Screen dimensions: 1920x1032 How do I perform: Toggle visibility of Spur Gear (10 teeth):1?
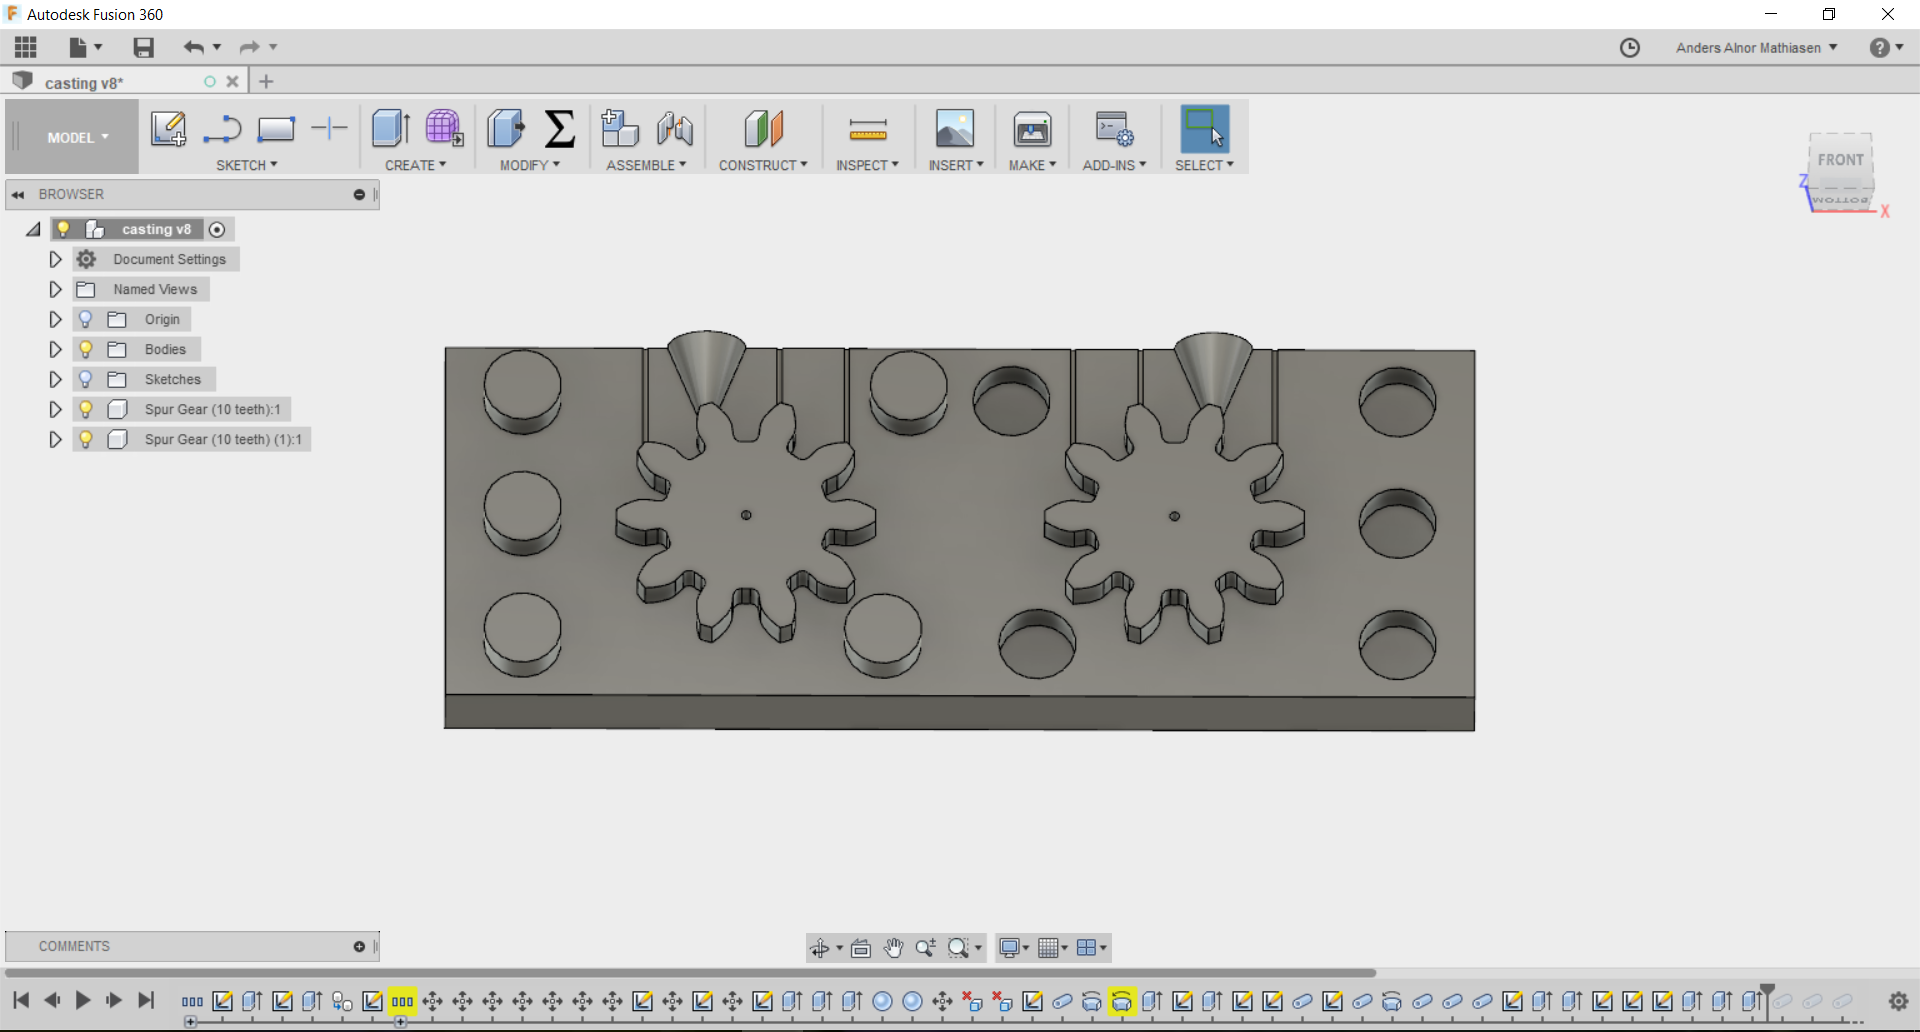pos(85,409)
